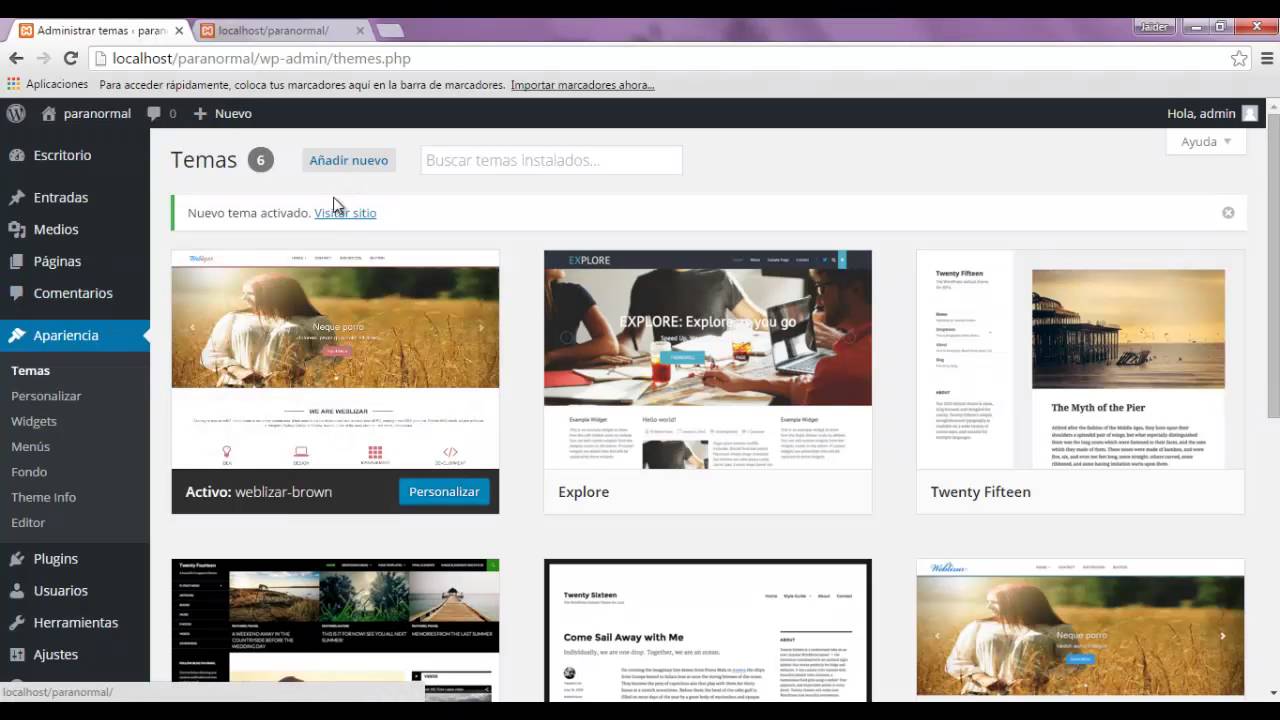The height and width of the screenshot is (720, 1280).
Task: Open the Páginas pages icon menu
Action: (57, 261)
